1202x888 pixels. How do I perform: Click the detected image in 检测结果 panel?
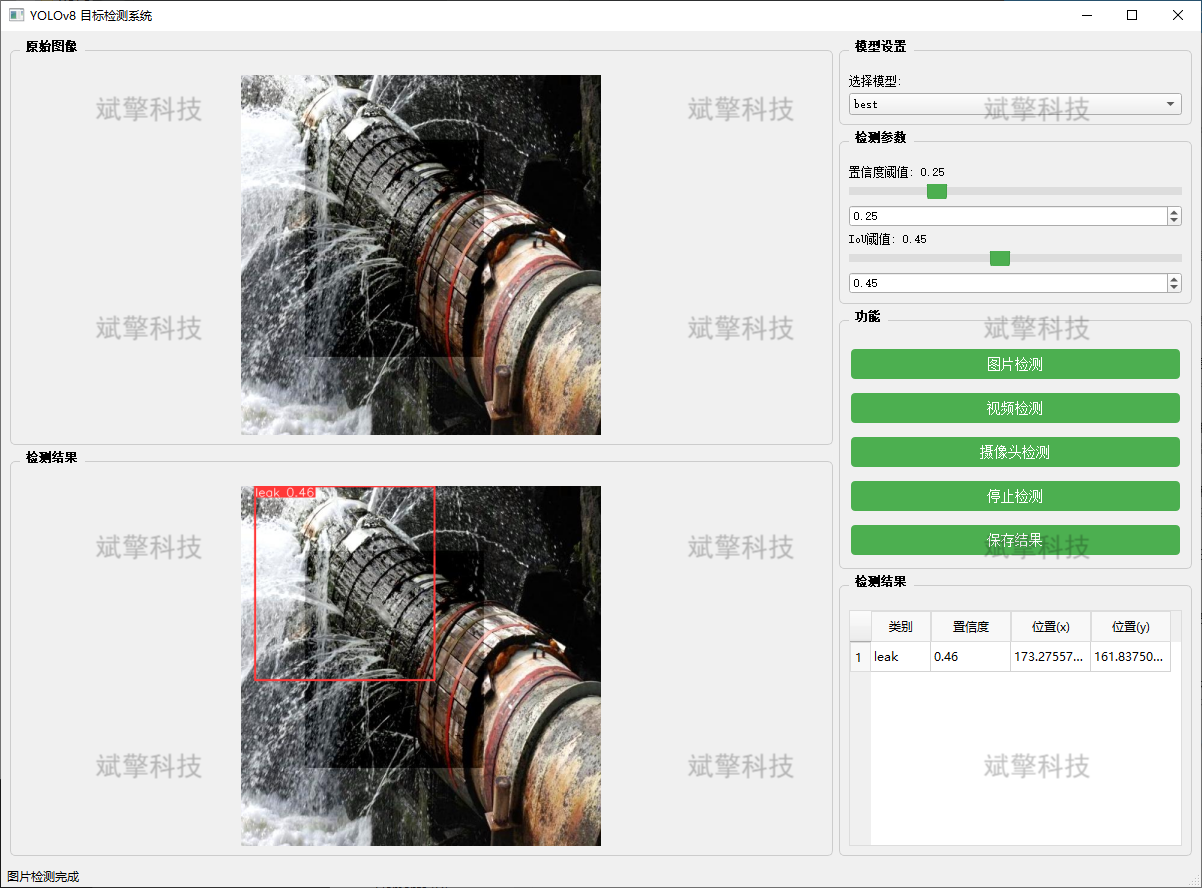pos(421,666)
